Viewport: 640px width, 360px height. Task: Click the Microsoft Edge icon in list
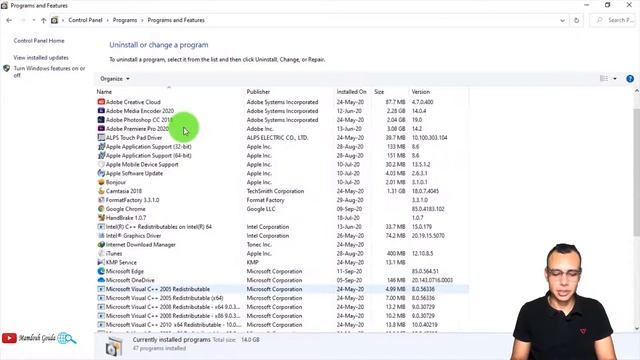[x=101, y=271]
